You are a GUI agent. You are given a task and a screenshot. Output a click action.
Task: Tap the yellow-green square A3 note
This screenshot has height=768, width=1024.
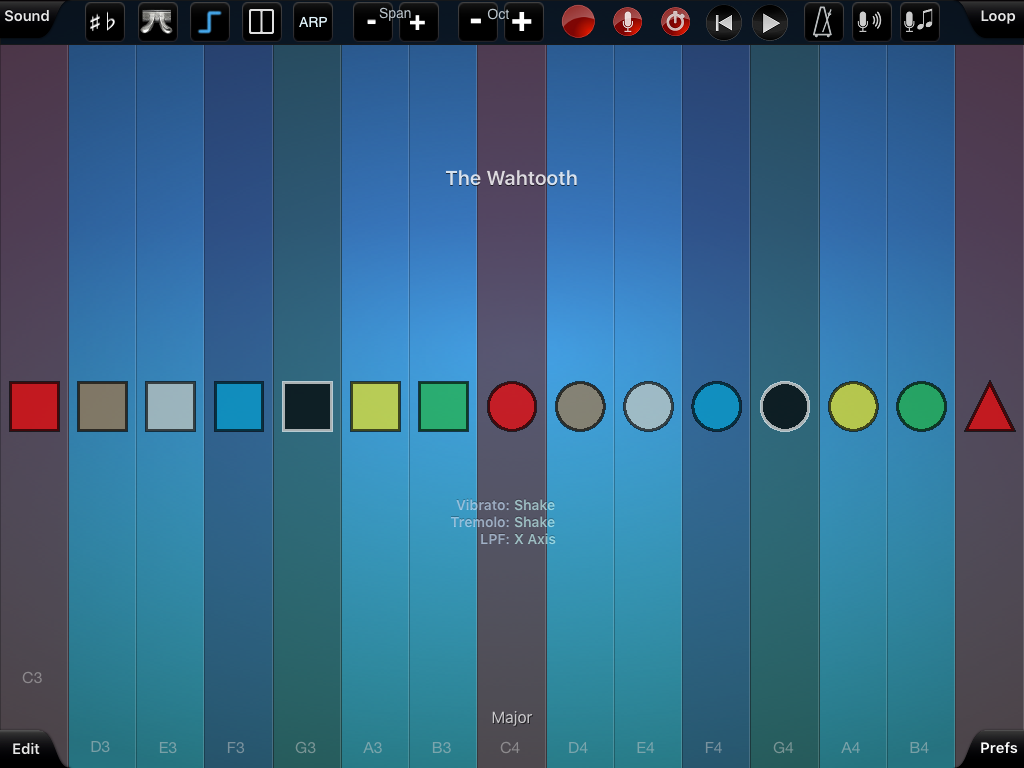[375, 407]
